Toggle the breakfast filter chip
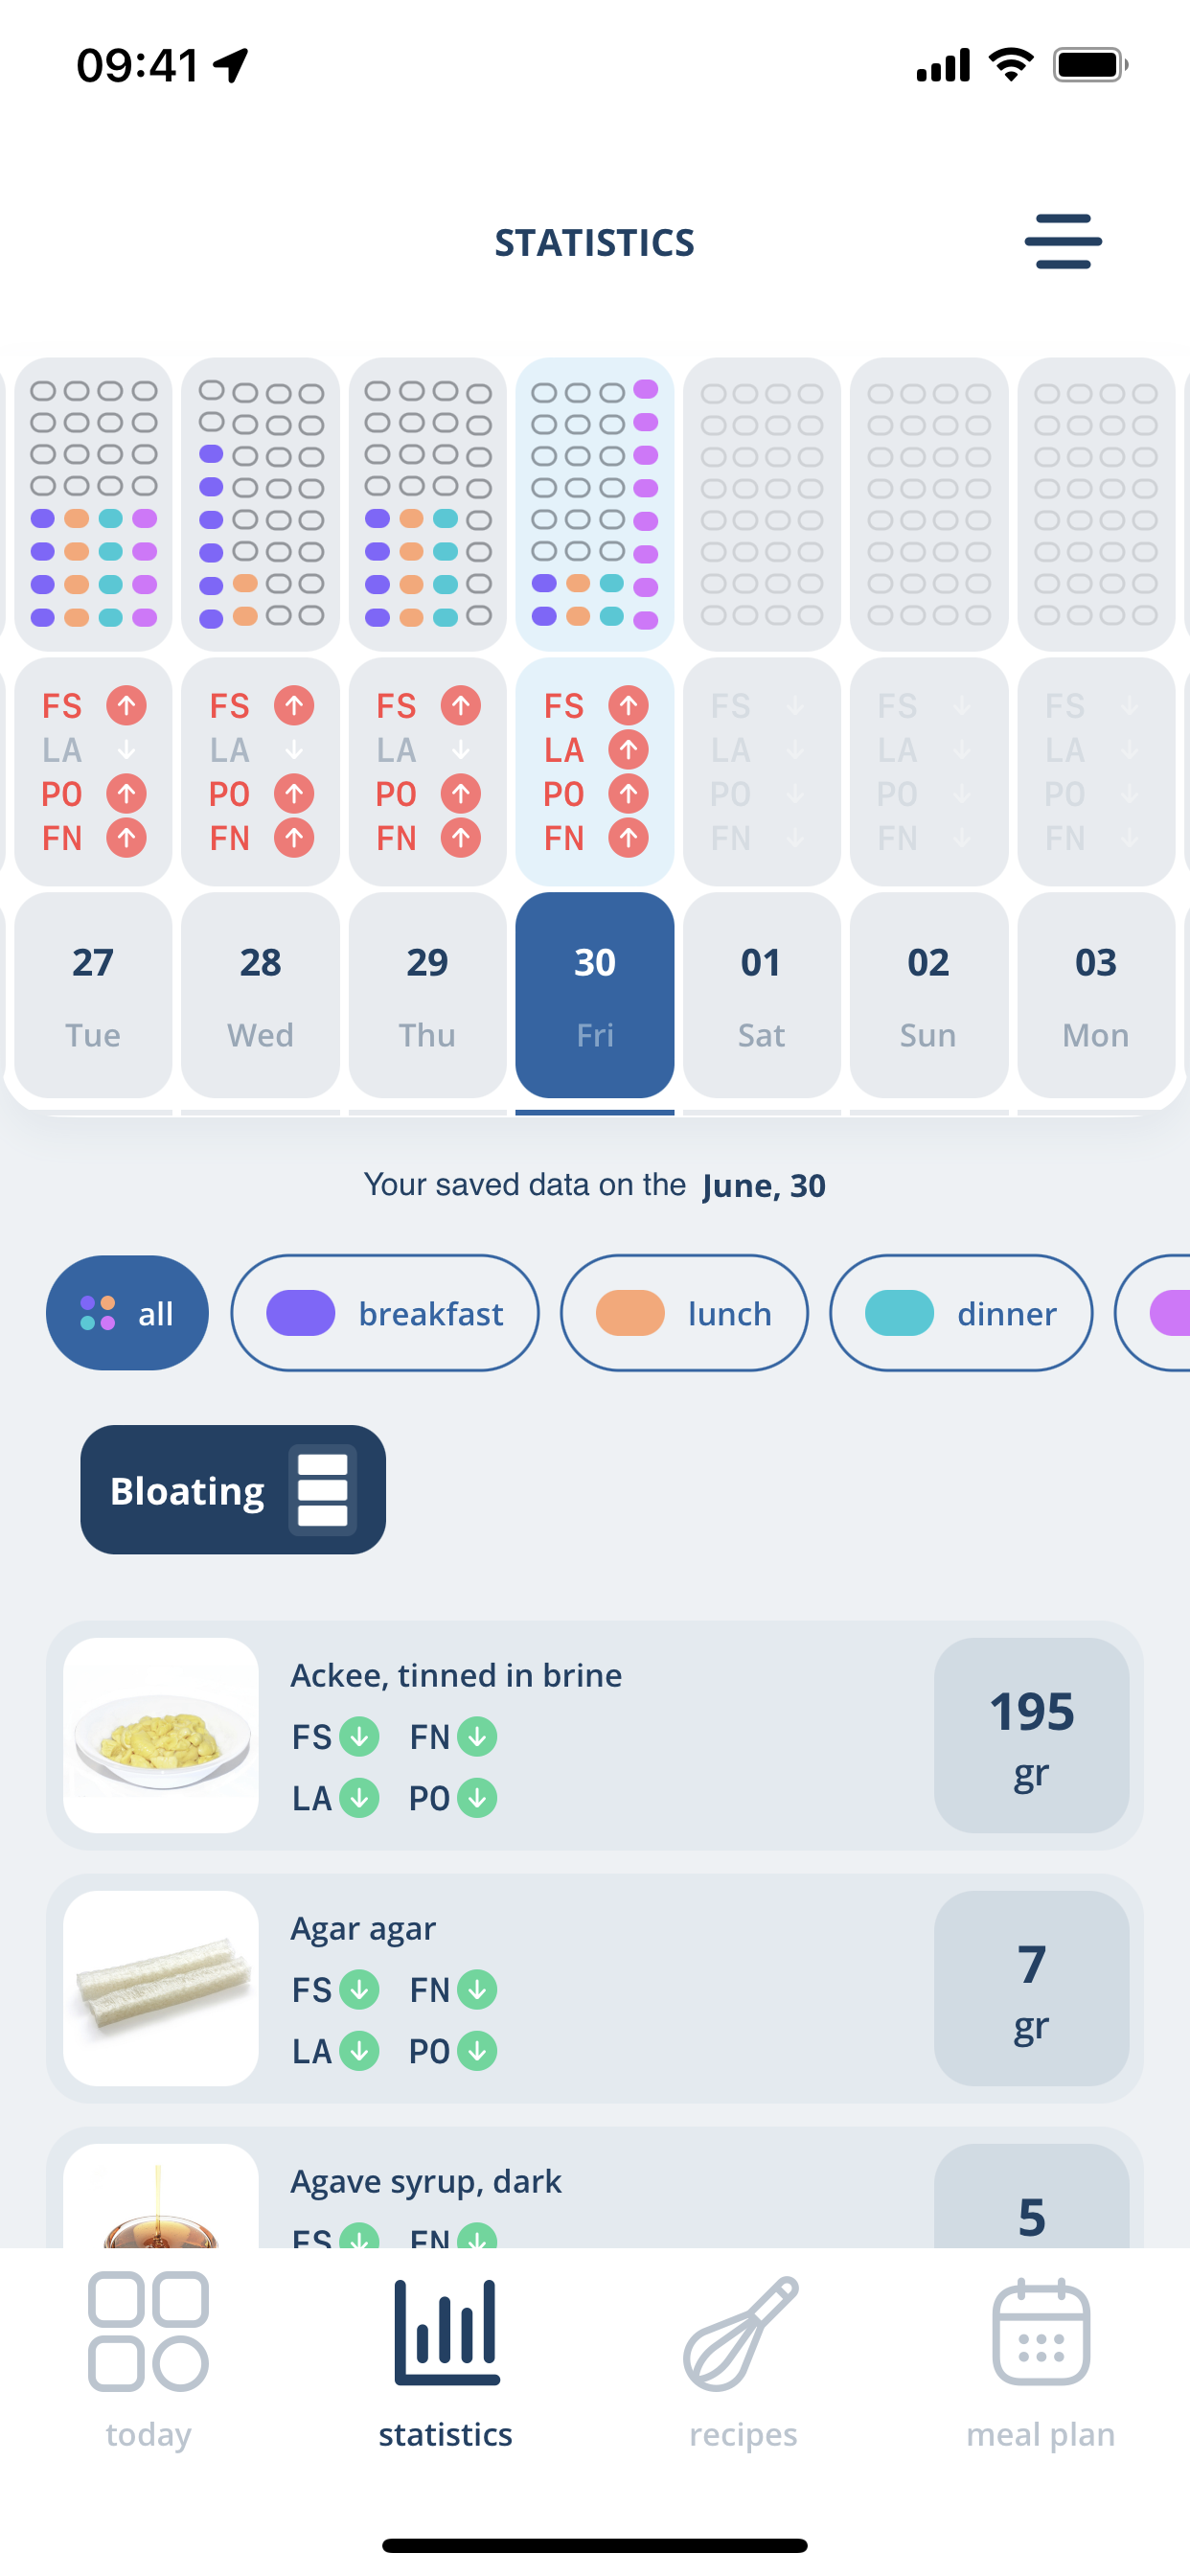Viewport: 1190px width, 2576px height. point(385,1313)
